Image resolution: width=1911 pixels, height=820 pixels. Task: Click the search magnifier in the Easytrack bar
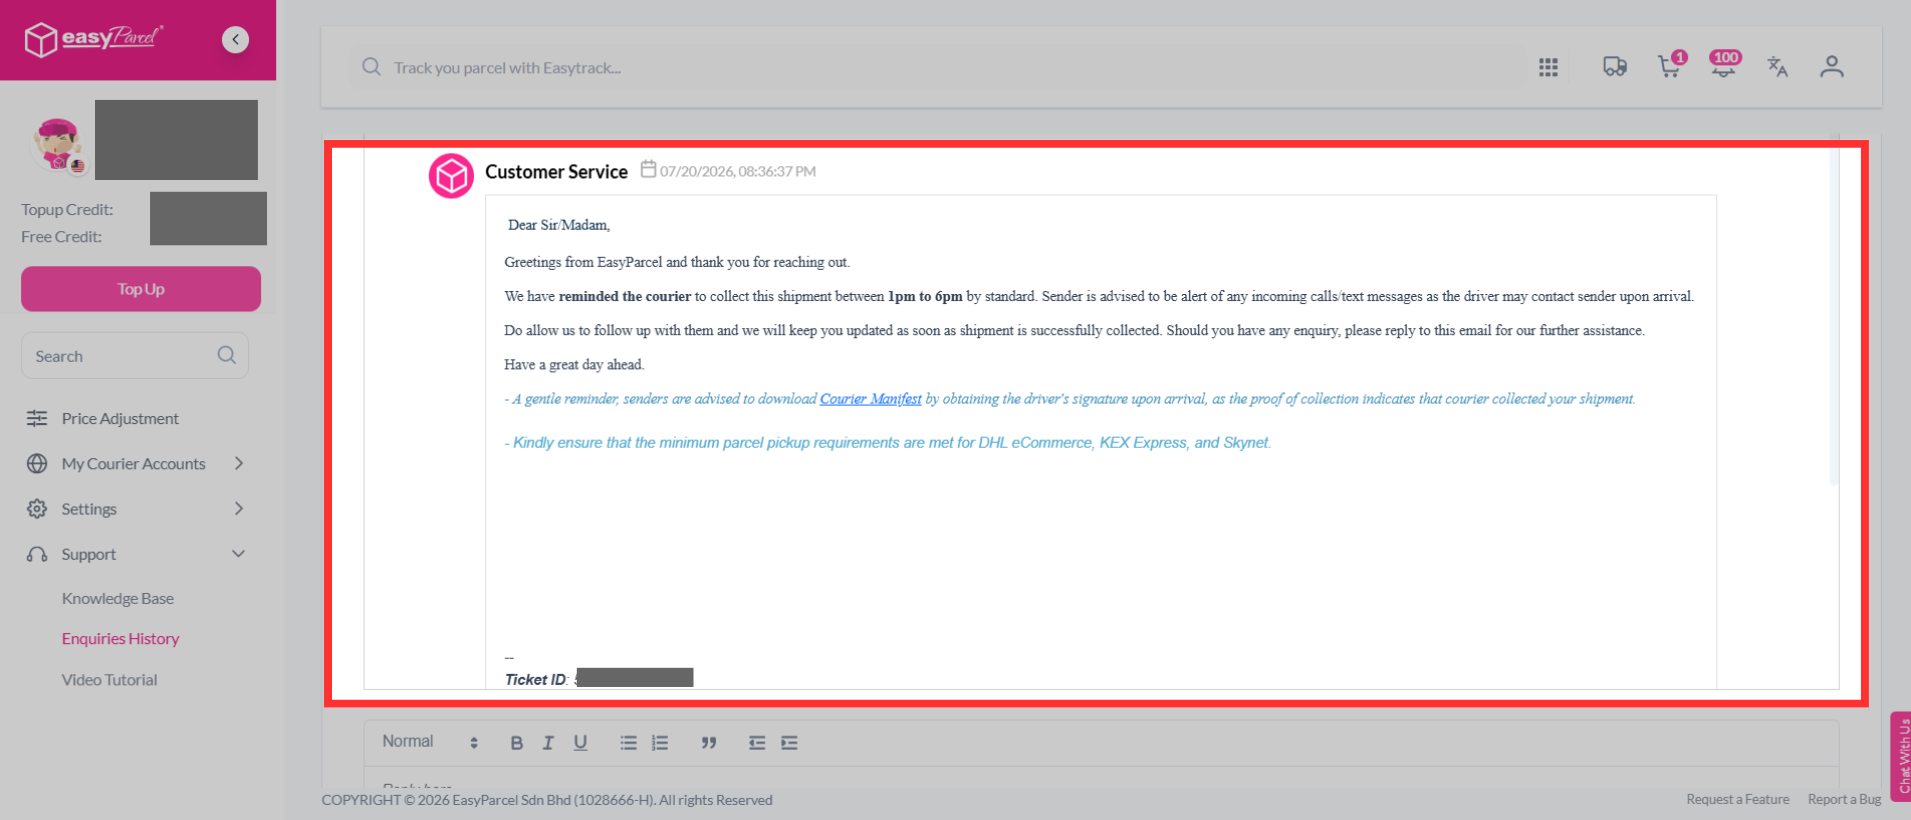pyautogui.click(x=371, y=67)
